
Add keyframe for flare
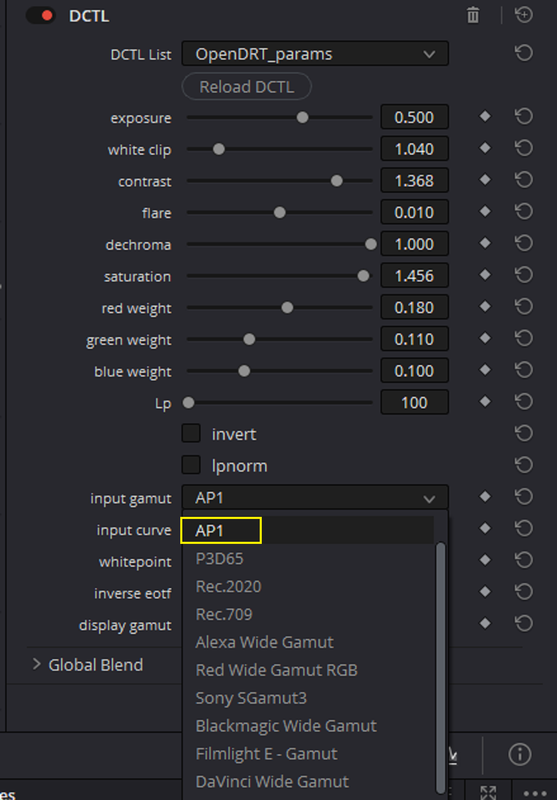485,211
